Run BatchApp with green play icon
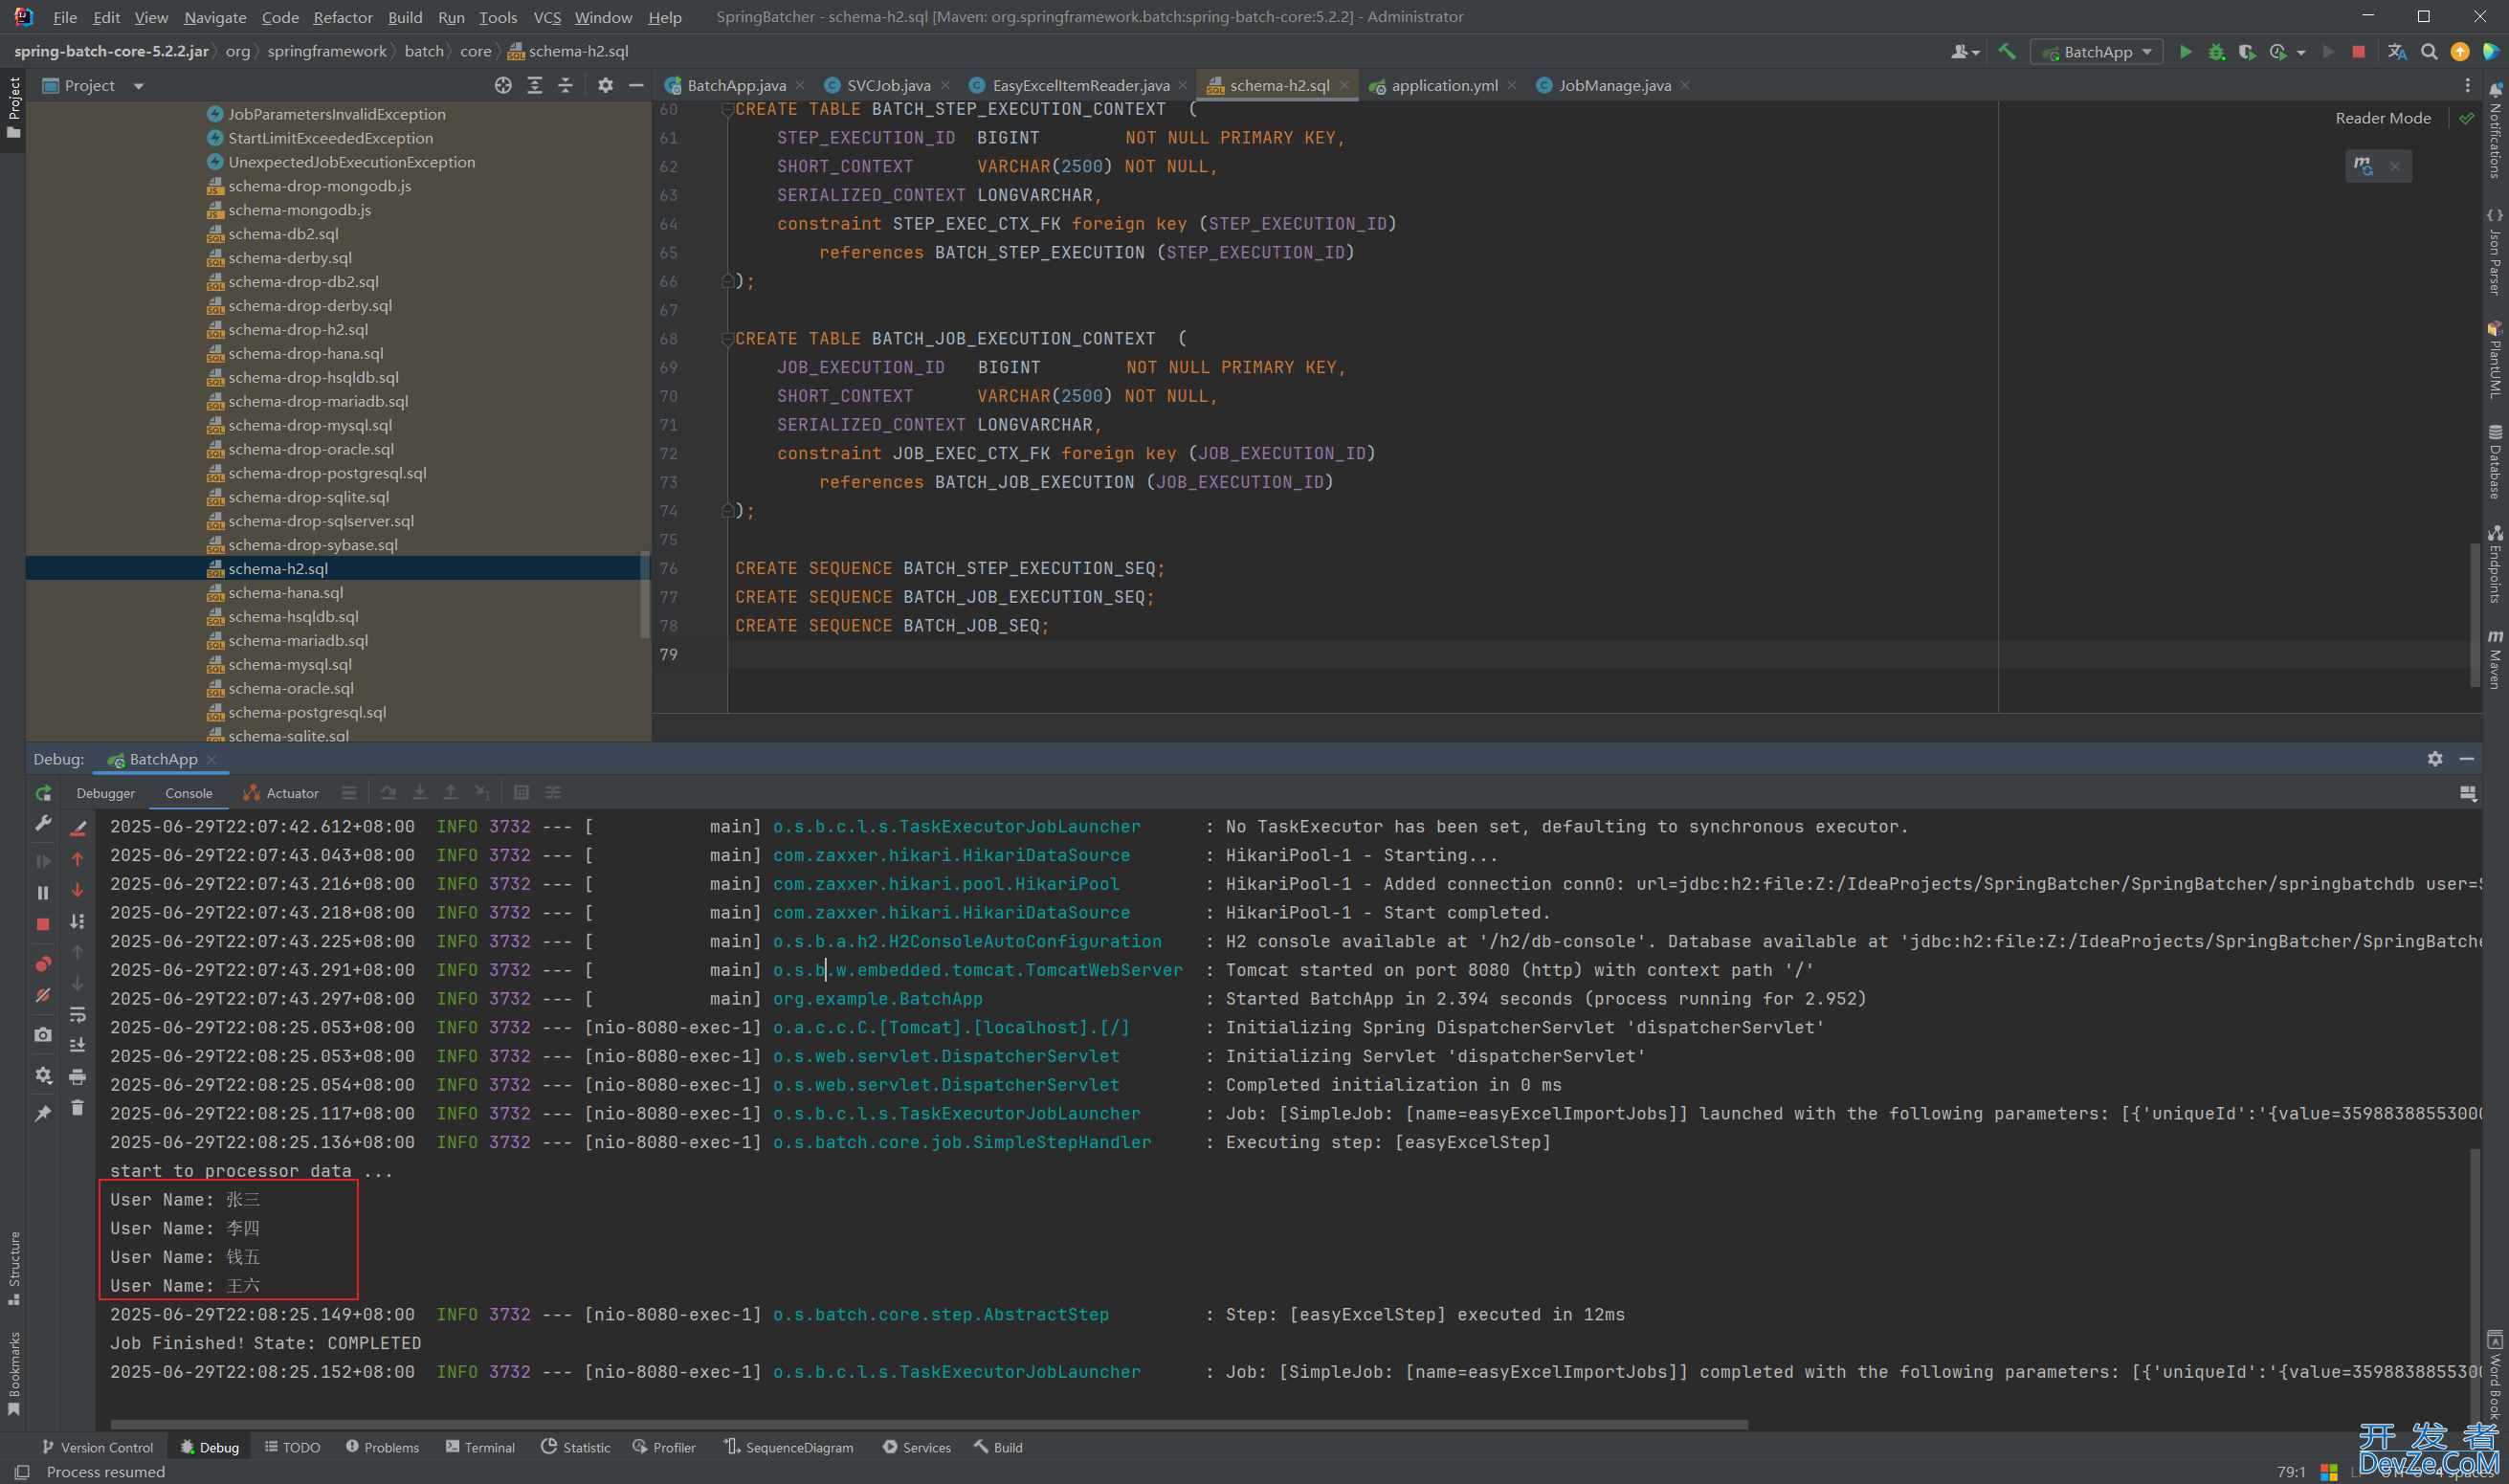Viewport: 2509px width, 1484px height. pos(2186,52)
